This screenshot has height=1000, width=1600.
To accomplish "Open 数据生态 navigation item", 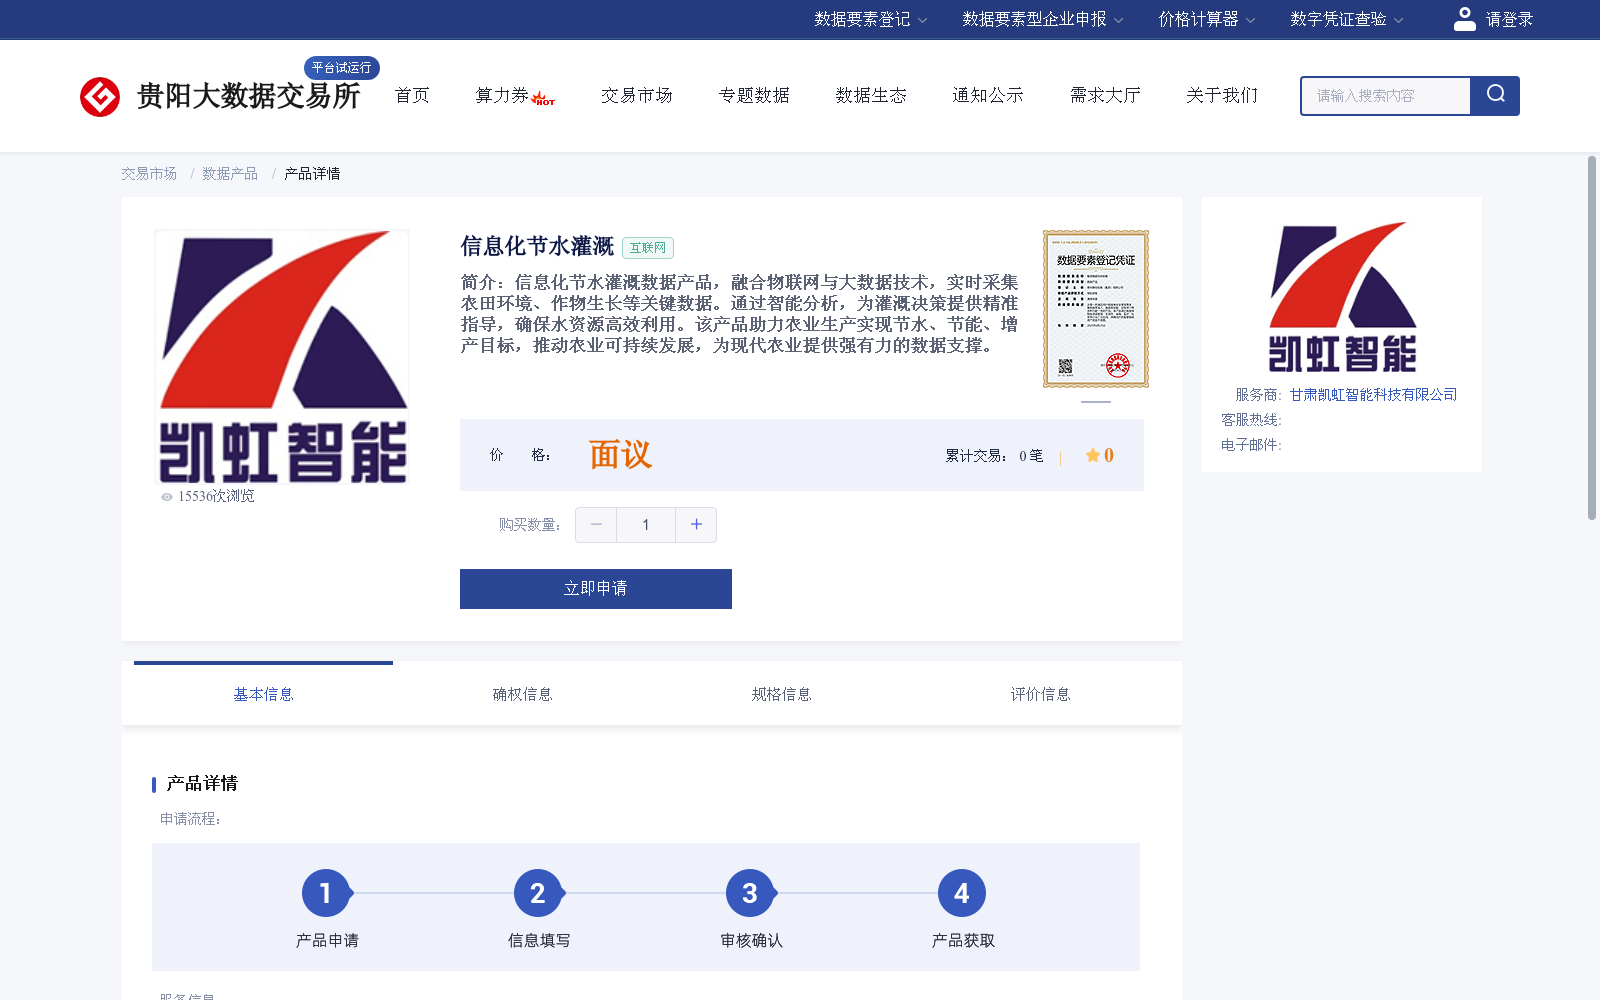I will pyautogui.click(x=871, y=95).
